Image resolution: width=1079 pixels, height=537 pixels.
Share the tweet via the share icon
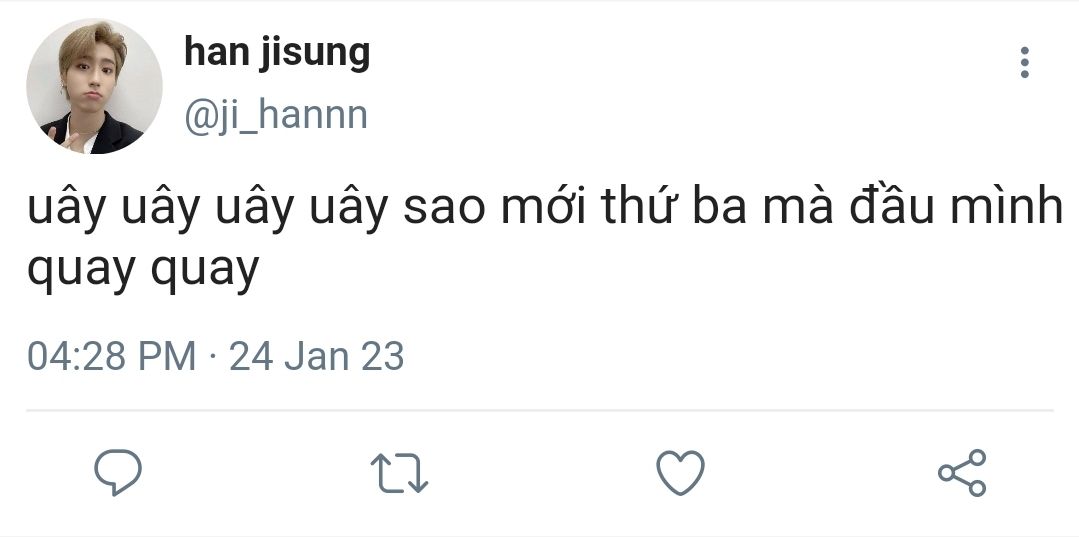click(962, 472)
